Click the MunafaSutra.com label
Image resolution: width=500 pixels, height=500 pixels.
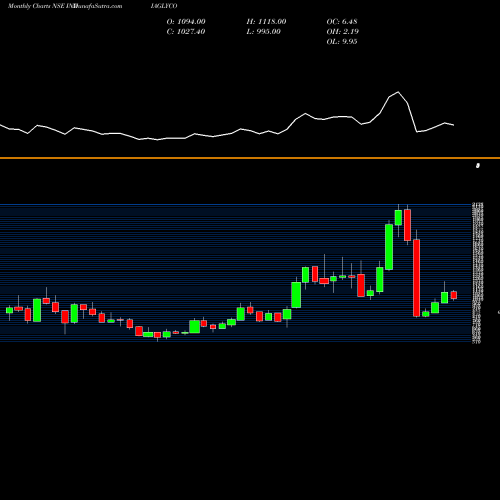click(98, 6)
